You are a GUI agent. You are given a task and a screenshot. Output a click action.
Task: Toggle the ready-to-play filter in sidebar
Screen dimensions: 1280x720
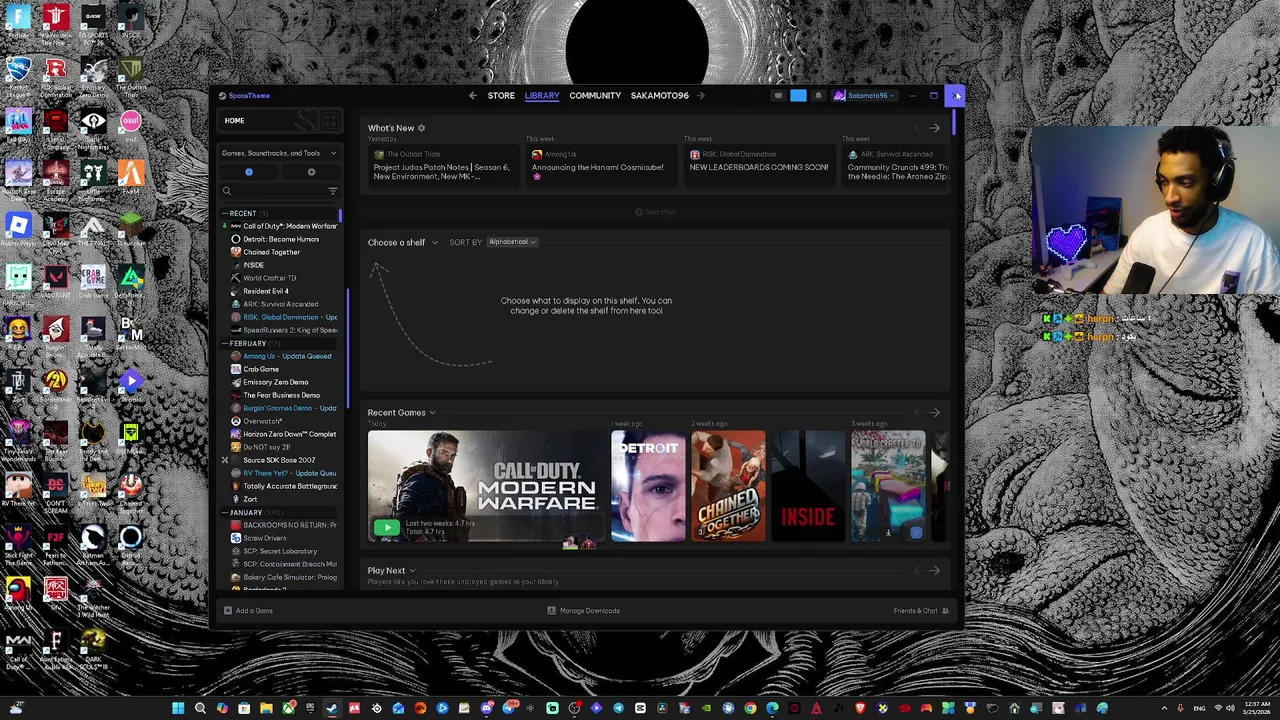tap(311, 172)
